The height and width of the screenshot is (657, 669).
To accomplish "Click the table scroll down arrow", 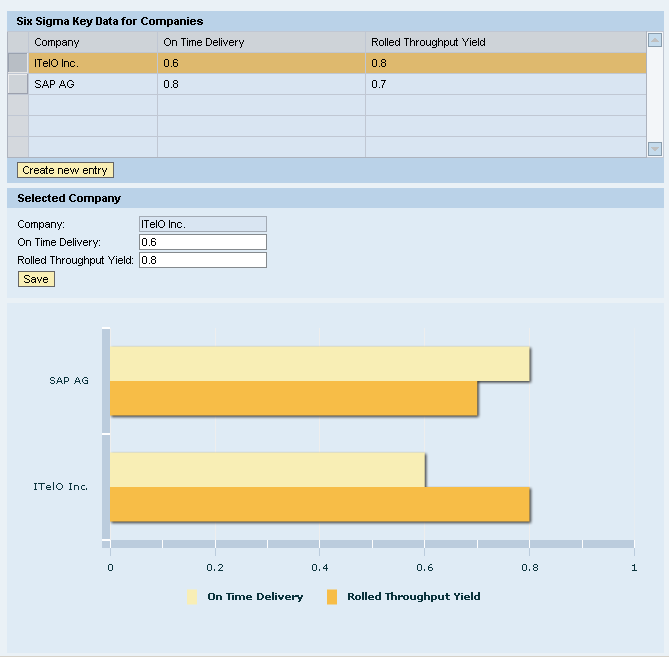I will coord(655,149).
